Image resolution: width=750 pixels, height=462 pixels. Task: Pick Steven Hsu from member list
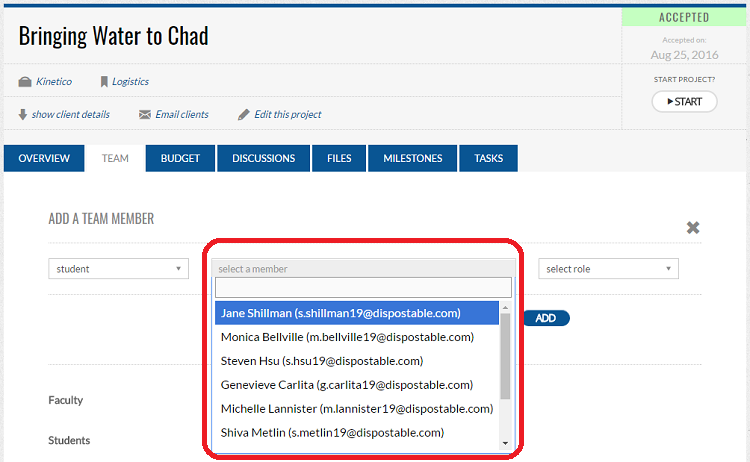[x=357, y=361]
